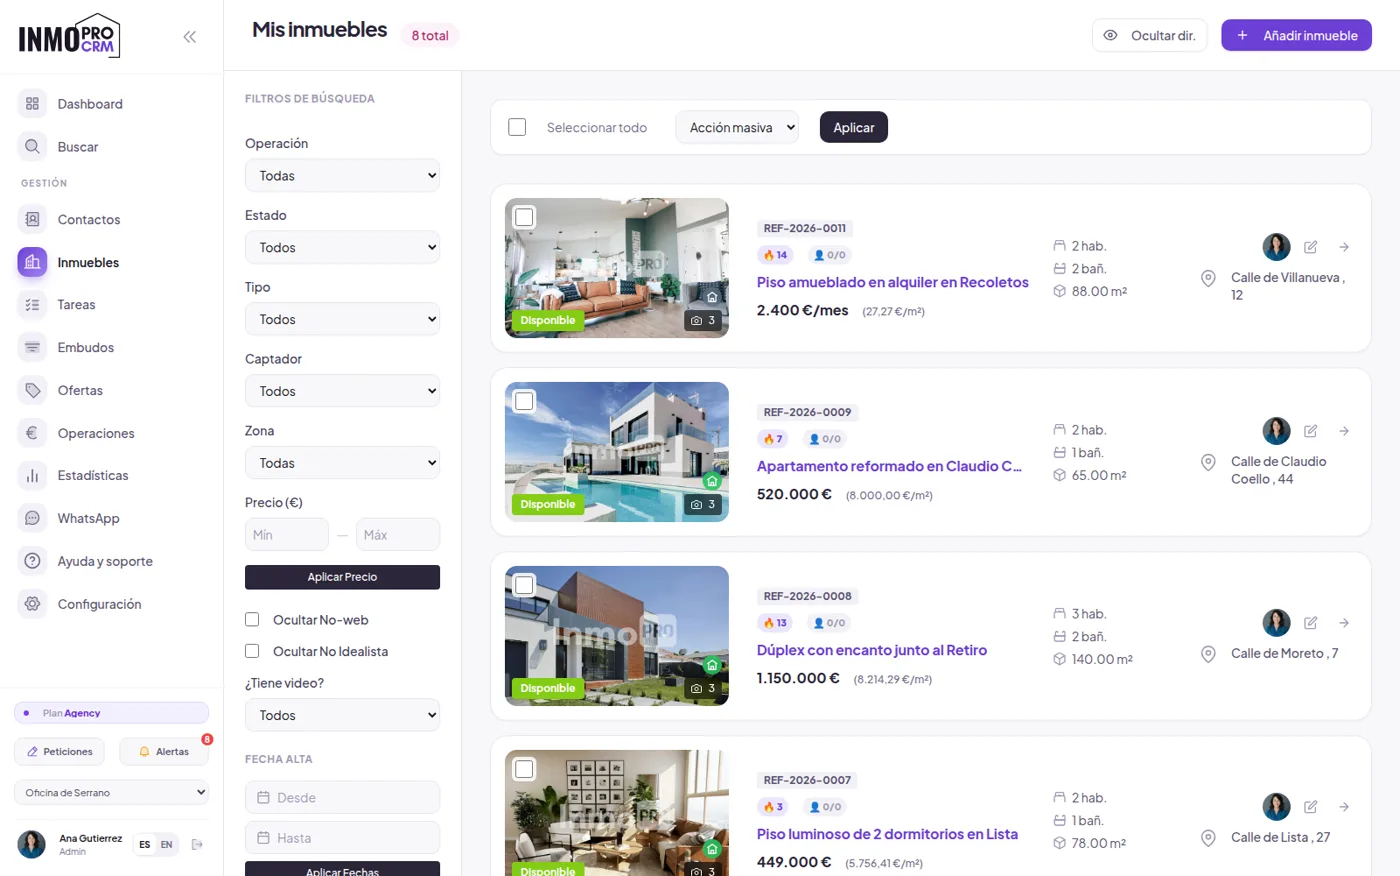
Task: Open the Alertas notifications
Action: (x=164, y=752)
